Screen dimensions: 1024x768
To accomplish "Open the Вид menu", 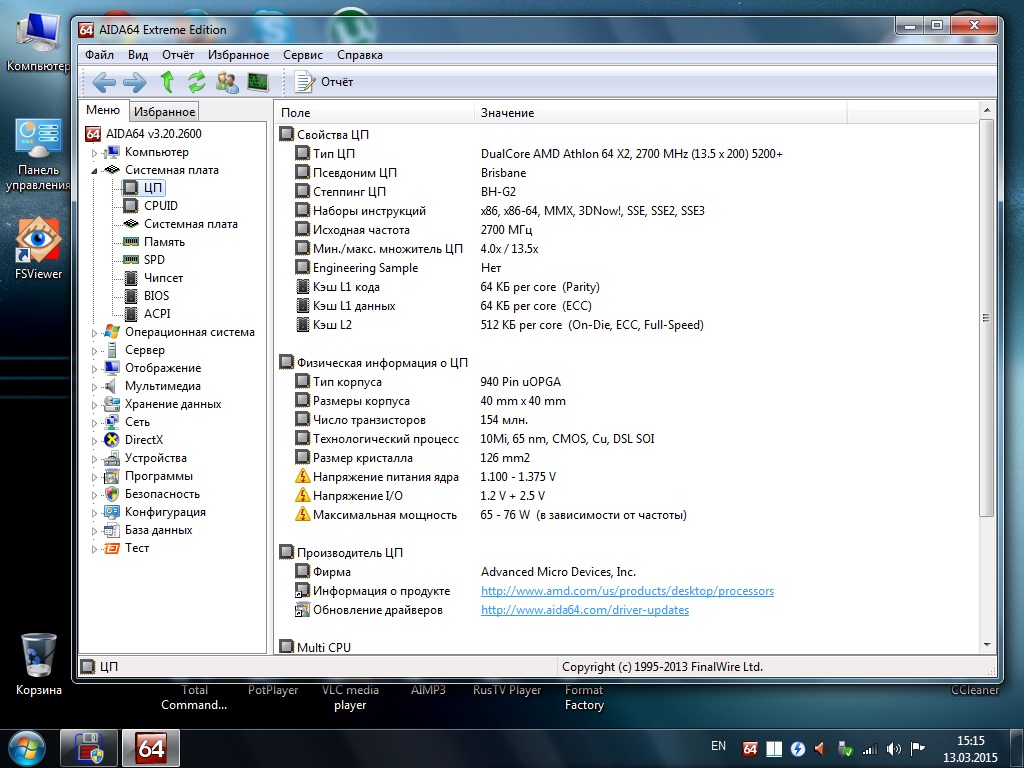I will pyautogui.click(x=138, y=55).
